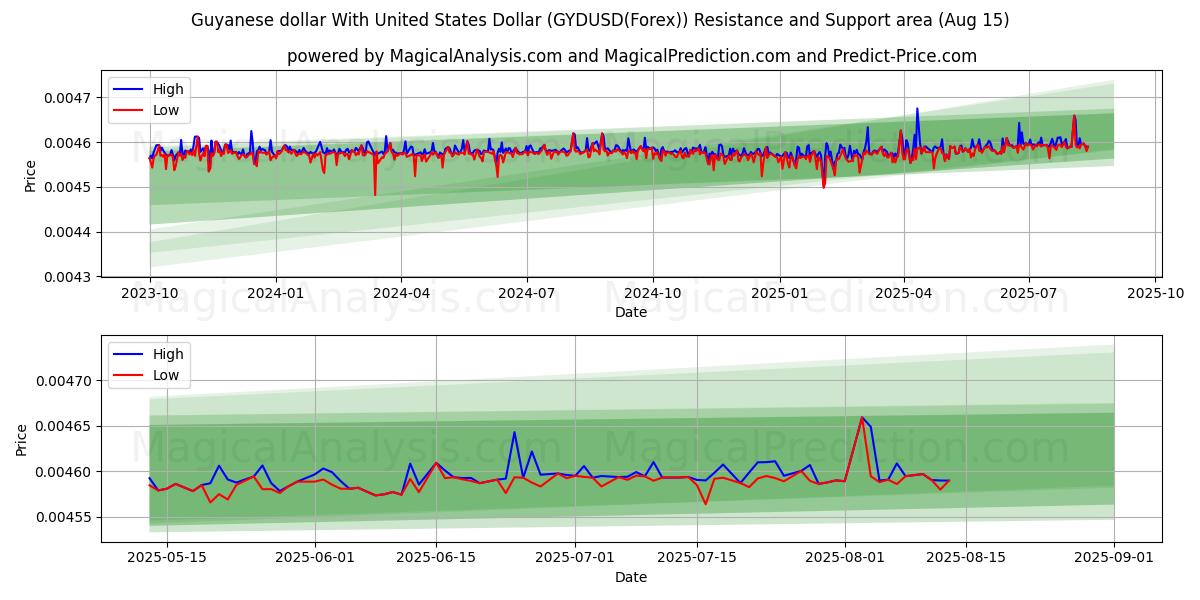
Task: Click the 0.00465 y-axis label in bottom chart
Action: click(64, 427)
